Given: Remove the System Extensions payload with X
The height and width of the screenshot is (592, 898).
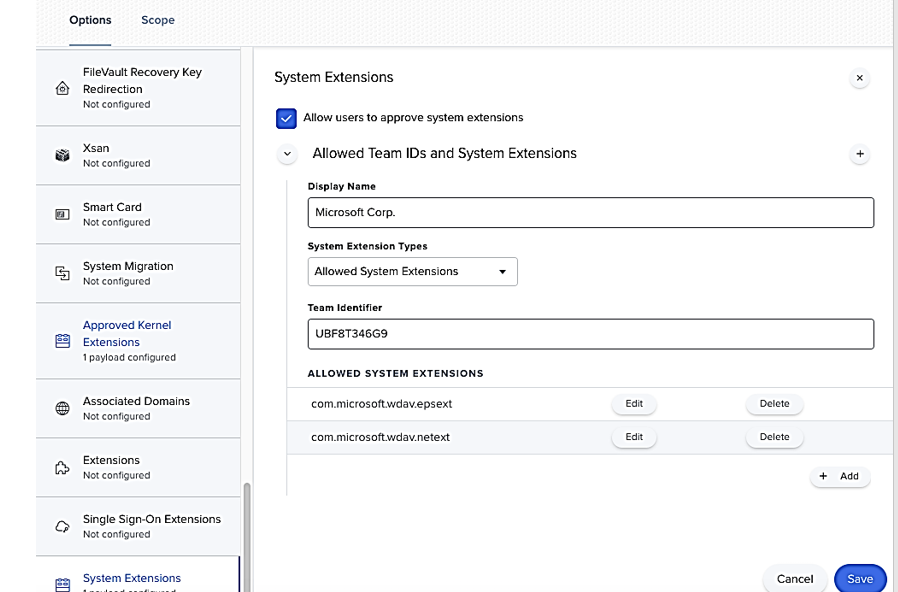Looking at the screenshot, I should (859, 78).
